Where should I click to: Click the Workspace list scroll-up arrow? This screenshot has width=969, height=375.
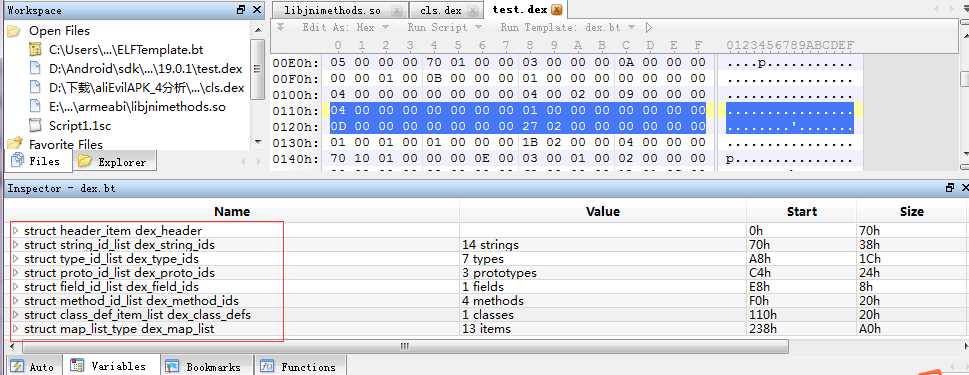pyautogui.click(x=258, y=29)
